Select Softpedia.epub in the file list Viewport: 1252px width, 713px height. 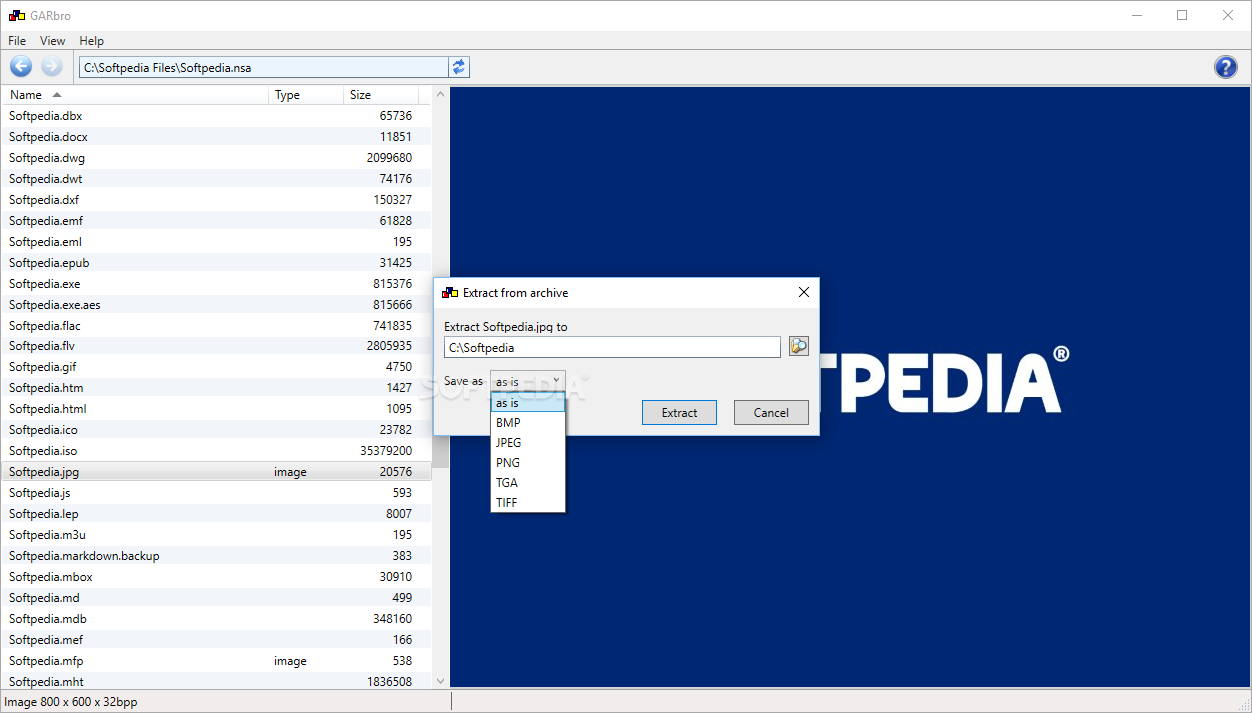[217, 263]
